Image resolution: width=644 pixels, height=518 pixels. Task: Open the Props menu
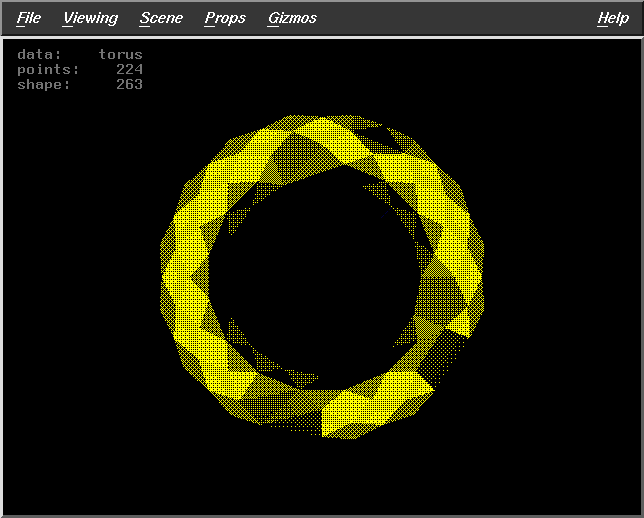225,18
